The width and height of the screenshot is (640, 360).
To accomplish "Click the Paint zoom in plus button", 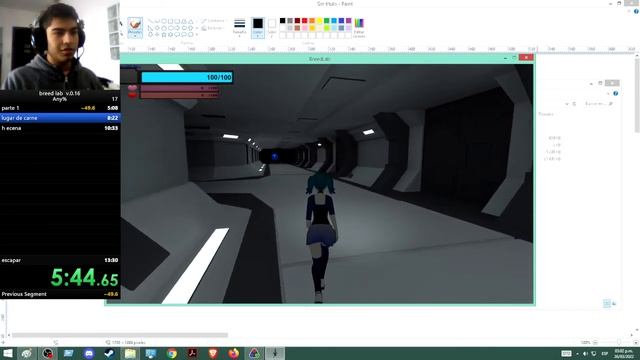I will [636, 342].
